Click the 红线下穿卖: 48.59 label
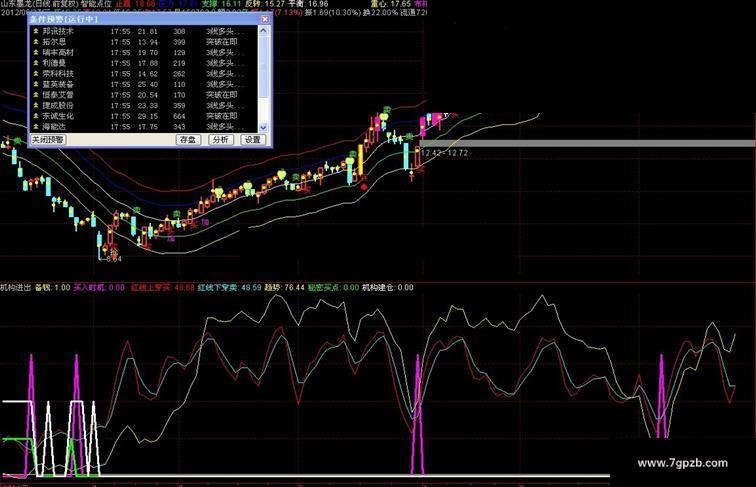756x487 pixels. pos(230,287)
